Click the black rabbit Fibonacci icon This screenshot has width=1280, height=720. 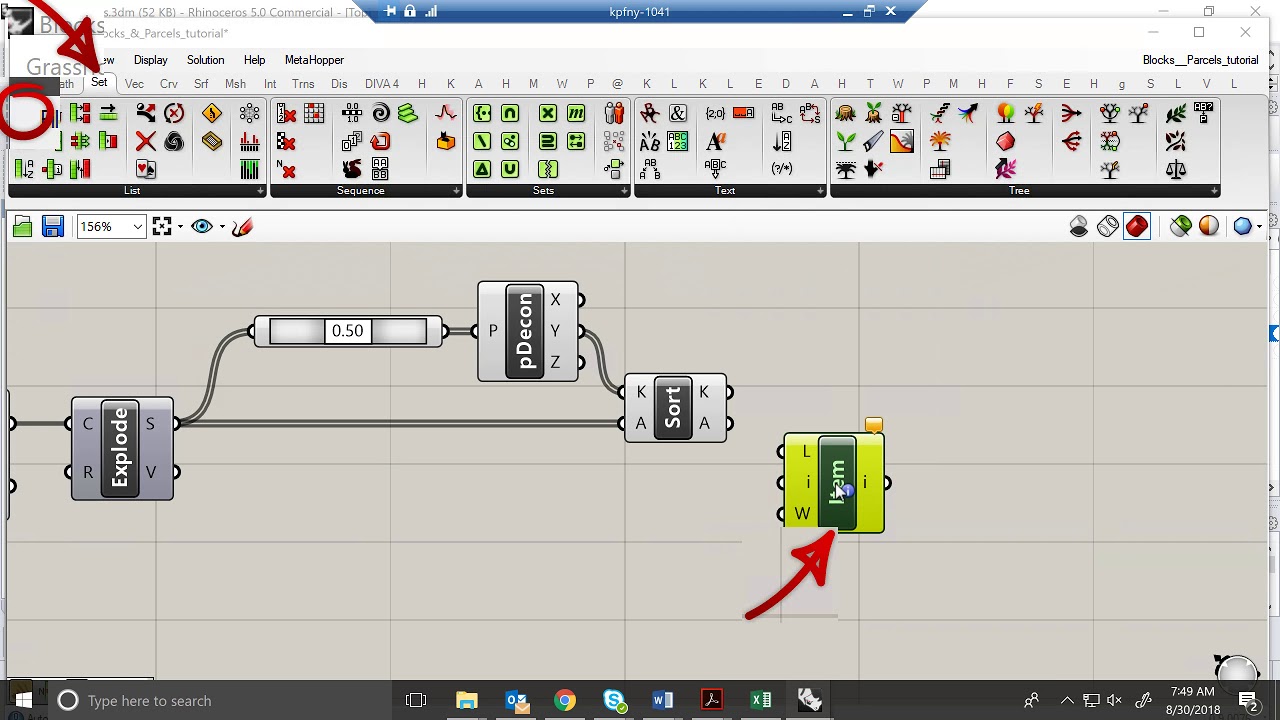351,170
